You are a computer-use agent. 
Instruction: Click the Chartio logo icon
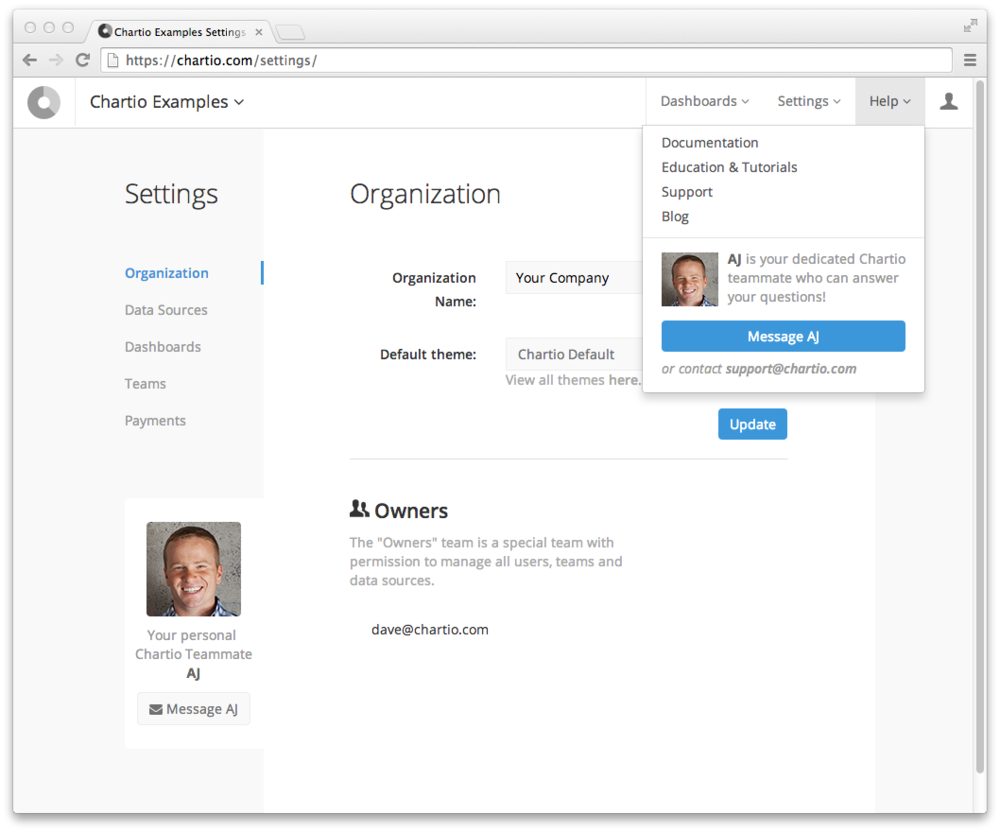[44, 102]
